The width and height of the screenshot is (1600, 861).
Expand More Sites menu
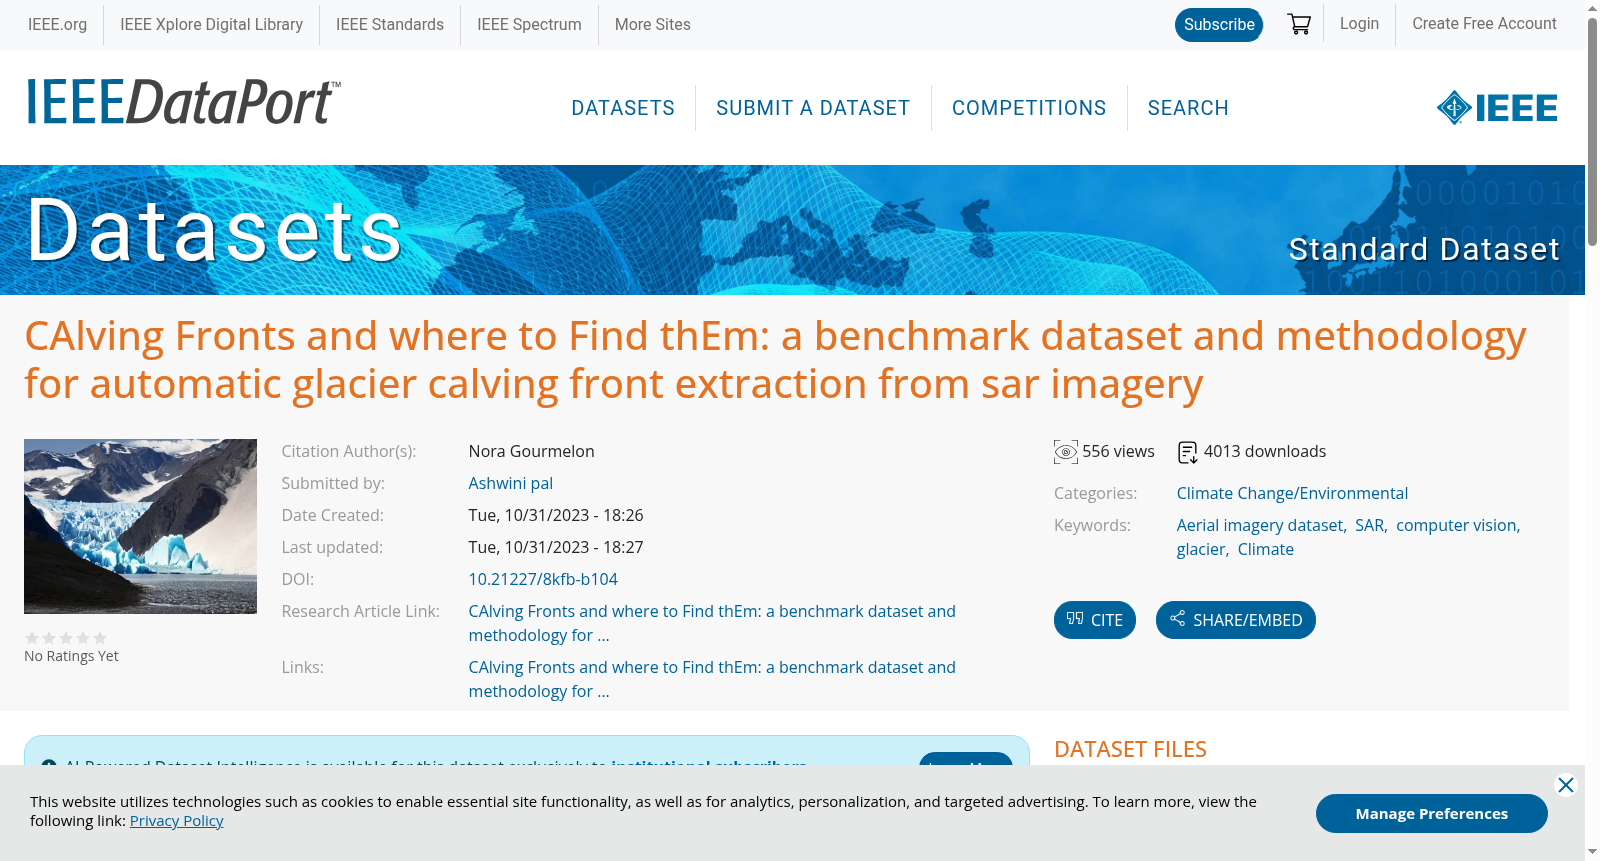pyautogui.click(x=652, y=24)
